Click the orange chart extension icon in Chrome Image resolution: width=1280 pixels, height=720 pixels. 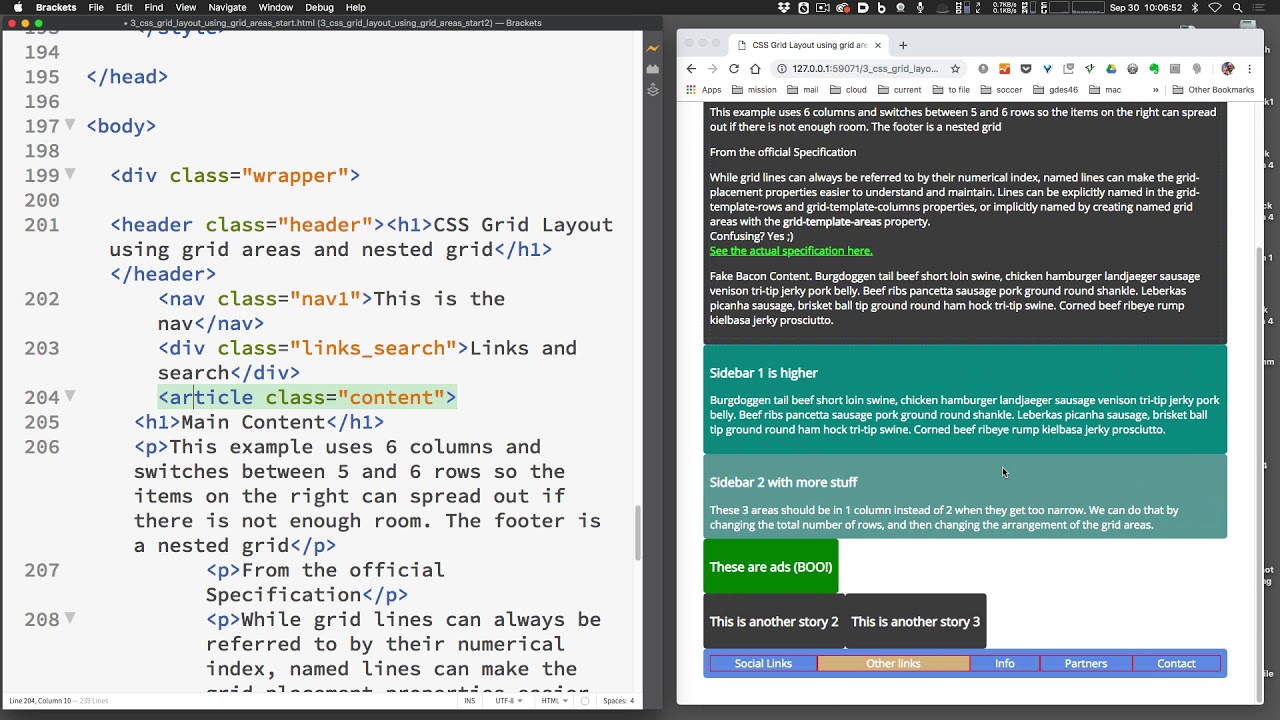click(1004, 69)
